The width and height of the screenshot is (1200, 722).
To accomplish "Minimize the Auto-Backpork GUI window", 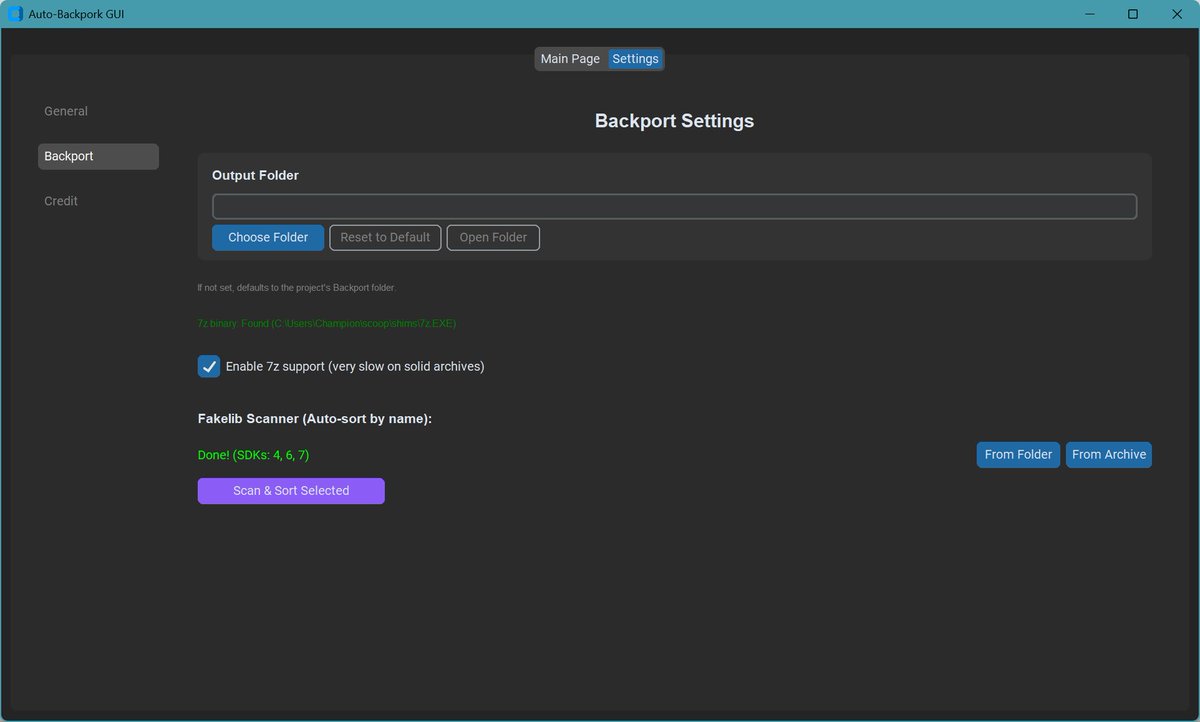I will coord(1088,14).
